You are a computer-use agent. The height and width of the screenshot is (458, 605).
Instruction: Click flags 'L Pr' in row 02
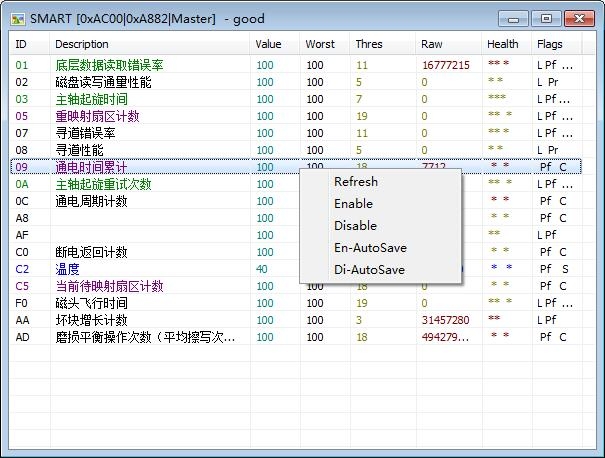click(548, 82)
